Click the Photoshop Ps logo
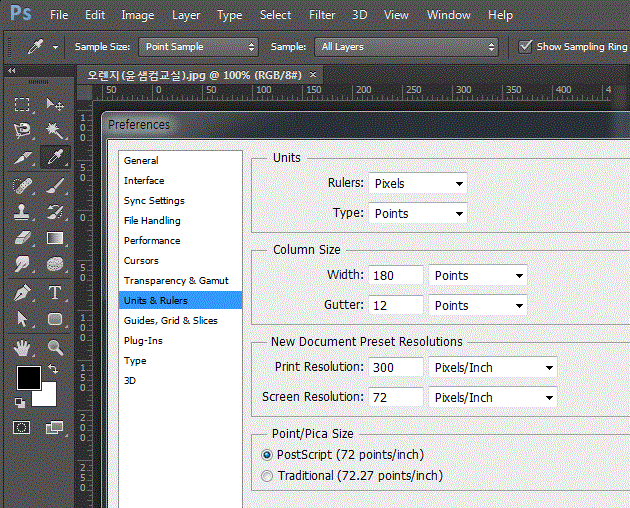The width and height of the screenshot is (630, 508). [x=21, y=13]
